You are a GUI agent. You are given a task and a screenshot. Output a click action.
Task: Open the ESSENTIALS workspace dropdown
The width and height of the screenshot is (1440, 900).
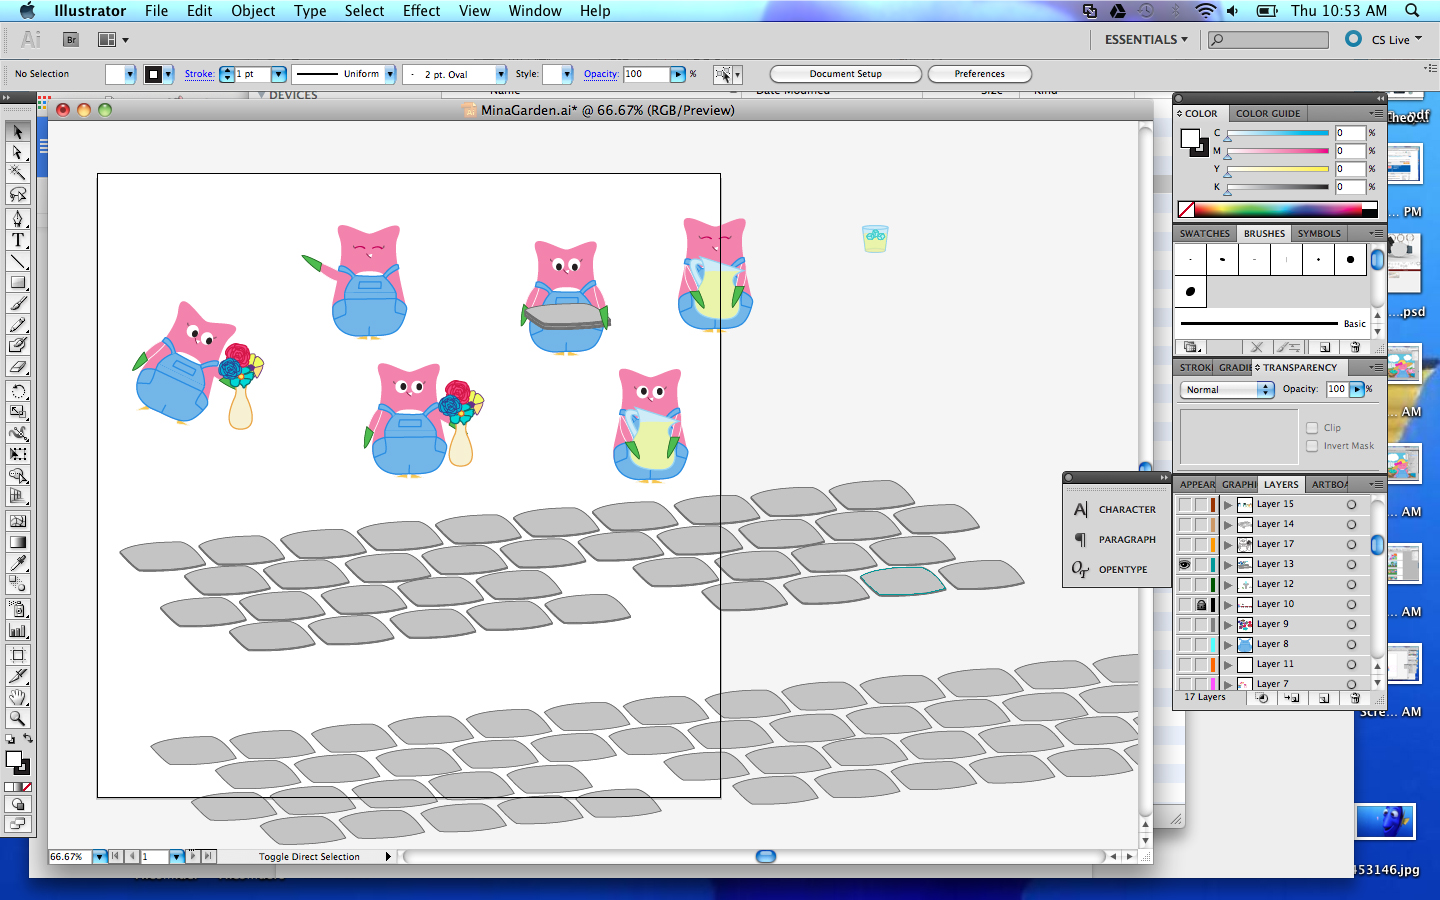pos(1146,40)
